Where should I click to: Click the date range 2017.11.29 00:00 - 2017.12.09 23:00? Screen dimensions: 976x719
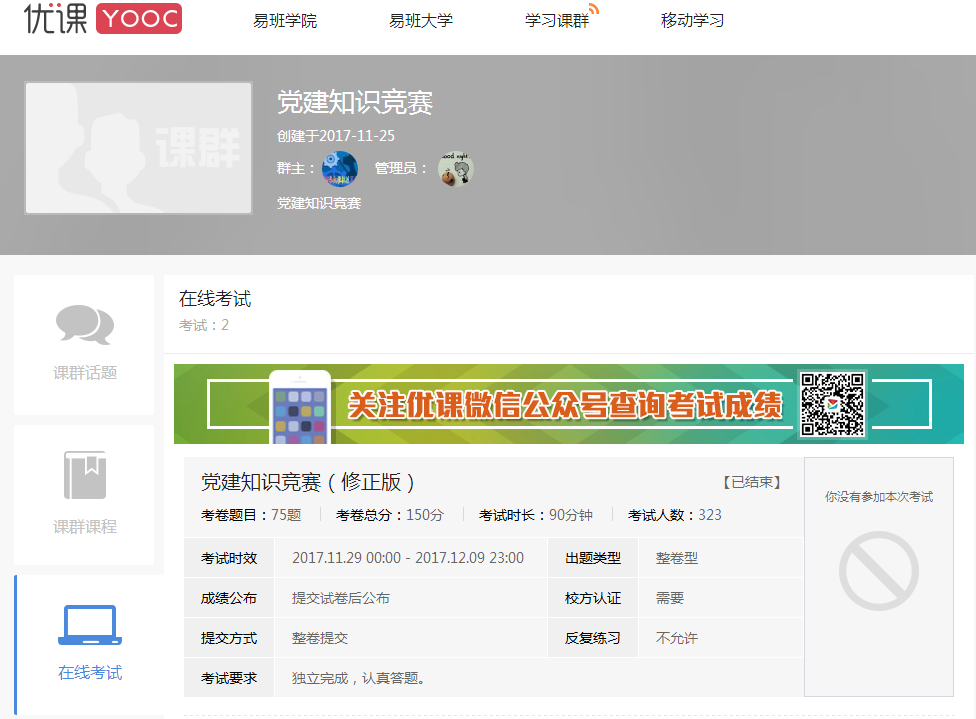(408, 558)
